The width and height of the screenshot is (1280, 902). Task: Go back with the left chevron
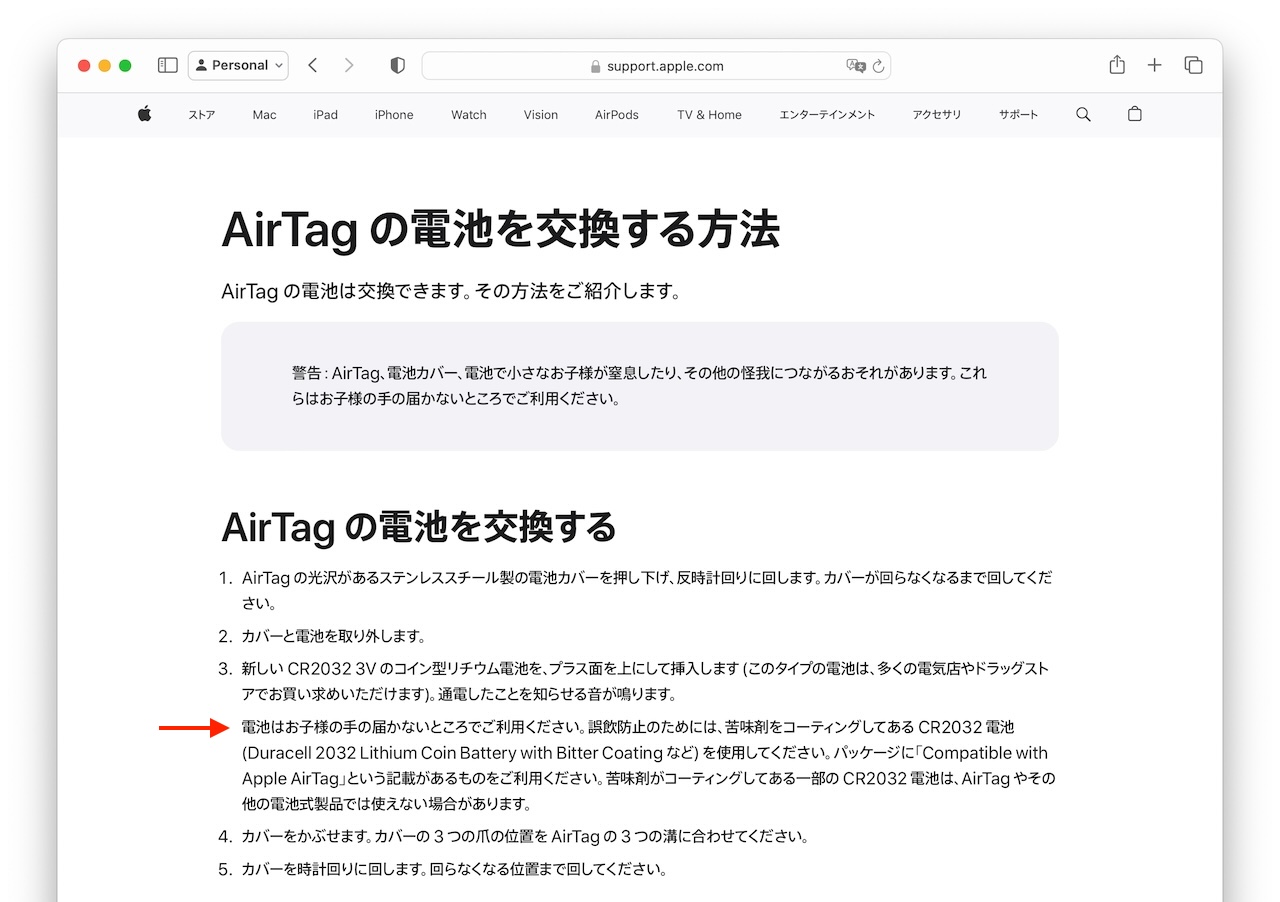pos(313,65)
